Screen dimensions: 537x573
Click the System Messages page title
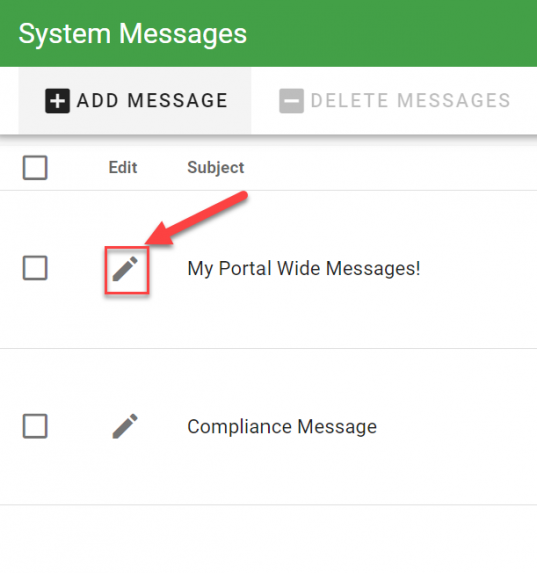click(x=133, y=34)
